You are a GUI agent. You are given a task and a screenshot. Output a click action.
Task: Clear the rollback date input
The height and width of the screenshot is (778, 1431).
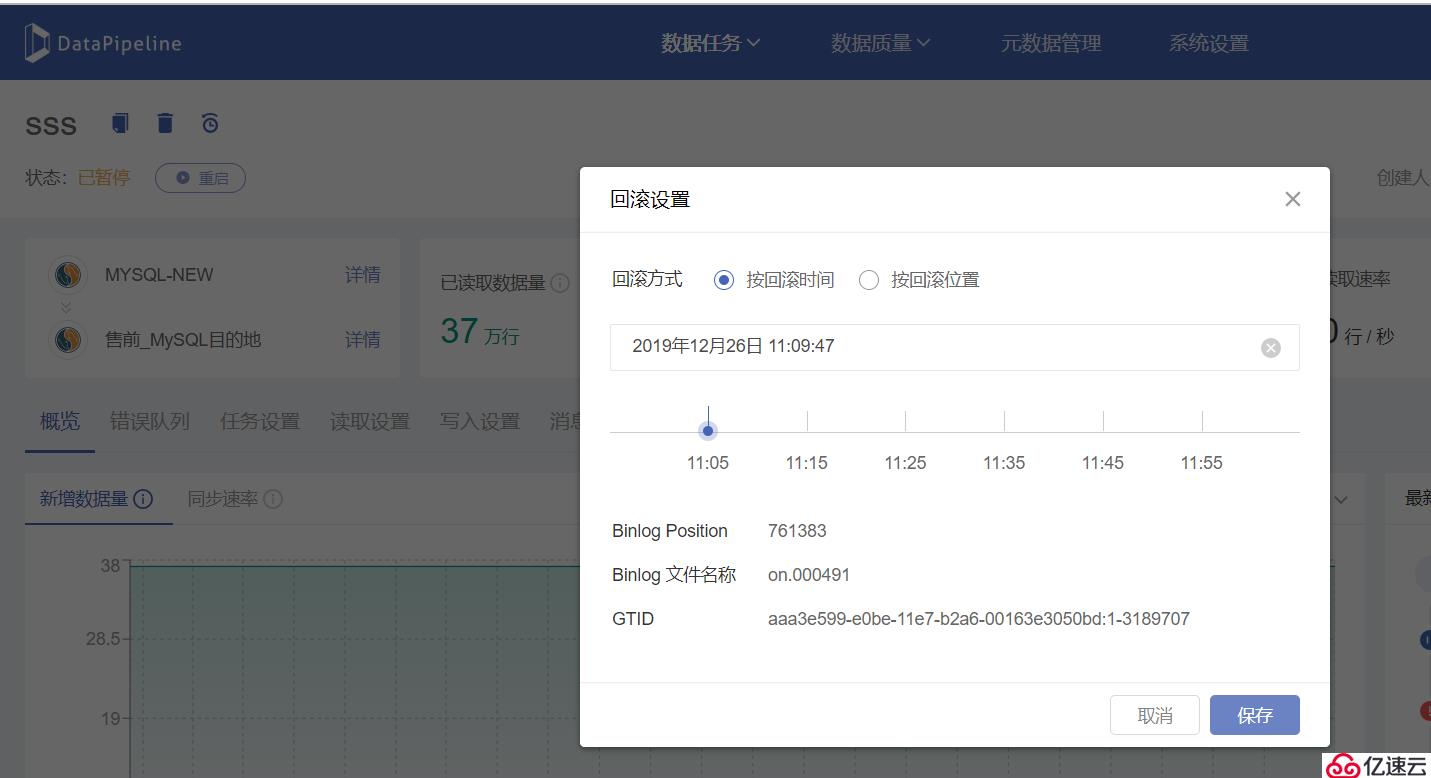(x=1271, y=347)
